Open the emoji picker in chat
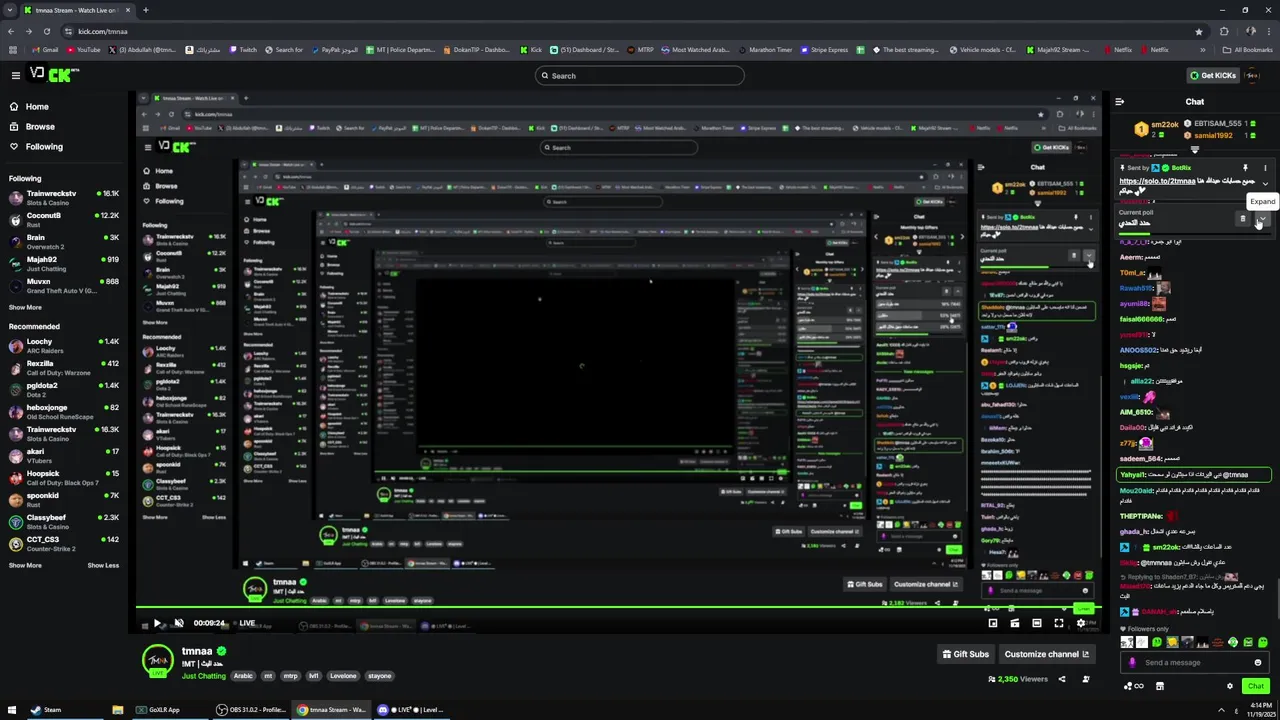This screenshot has width=1280, height=720. pos(1258,662)
